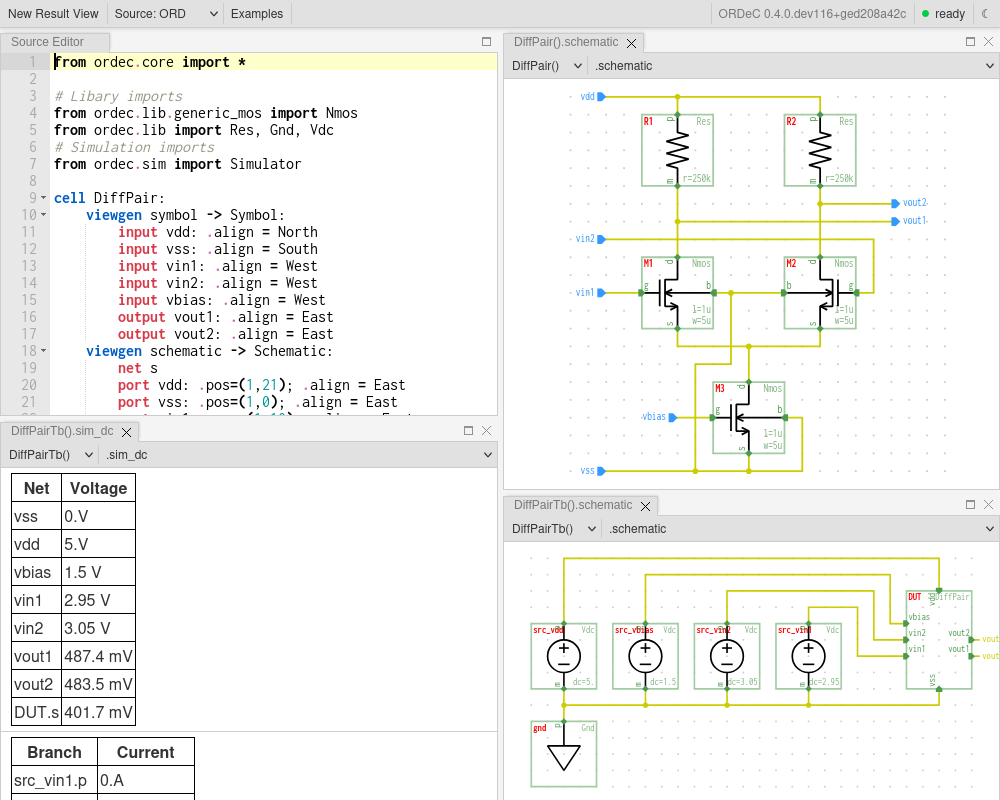The width and height of the screenshot is (1000, 800).
Task: Collapse code fold at line 9
Action: point(43,198)
